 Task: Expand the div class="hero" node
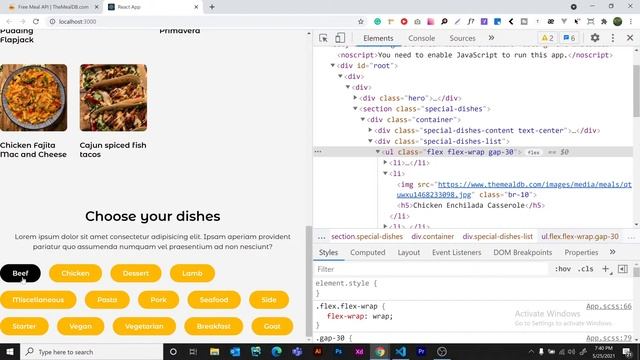[x=355, y=98]
